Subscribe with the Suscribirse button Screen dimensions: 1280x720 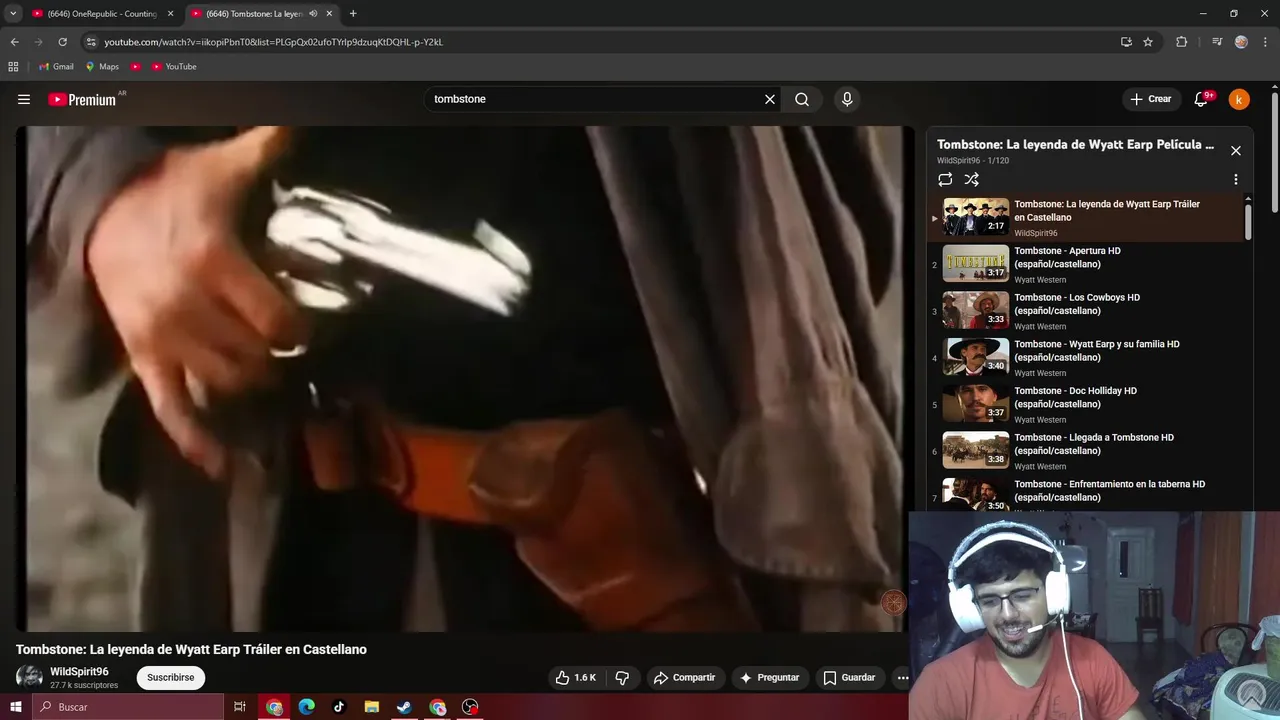[x=171, y=677]
